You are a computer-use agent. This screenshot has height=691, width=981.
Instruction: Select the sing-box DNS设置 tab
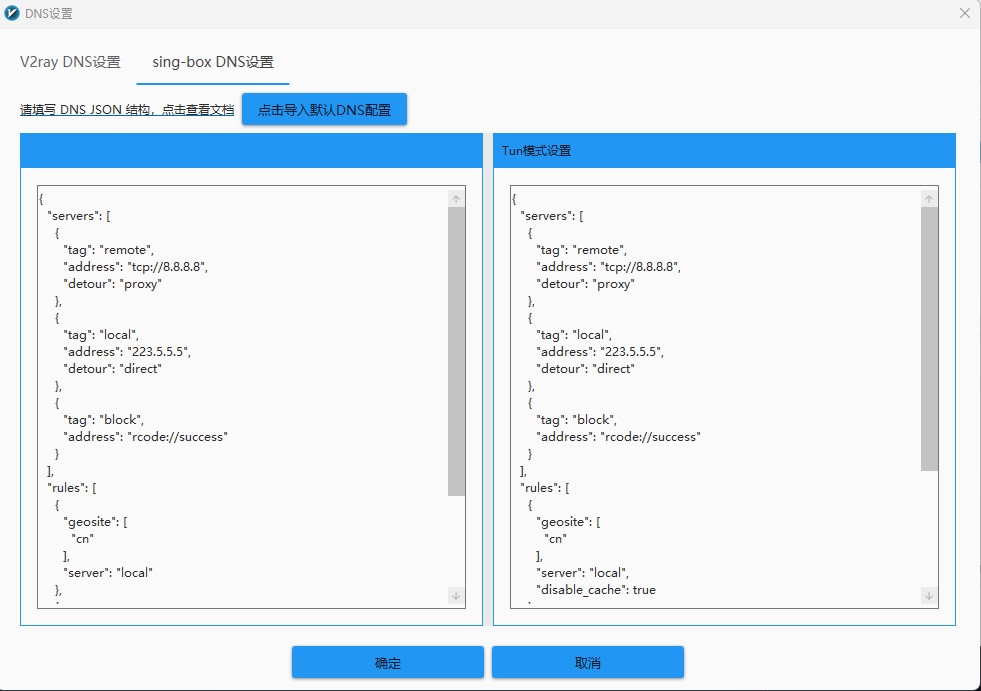coord(211,60)
